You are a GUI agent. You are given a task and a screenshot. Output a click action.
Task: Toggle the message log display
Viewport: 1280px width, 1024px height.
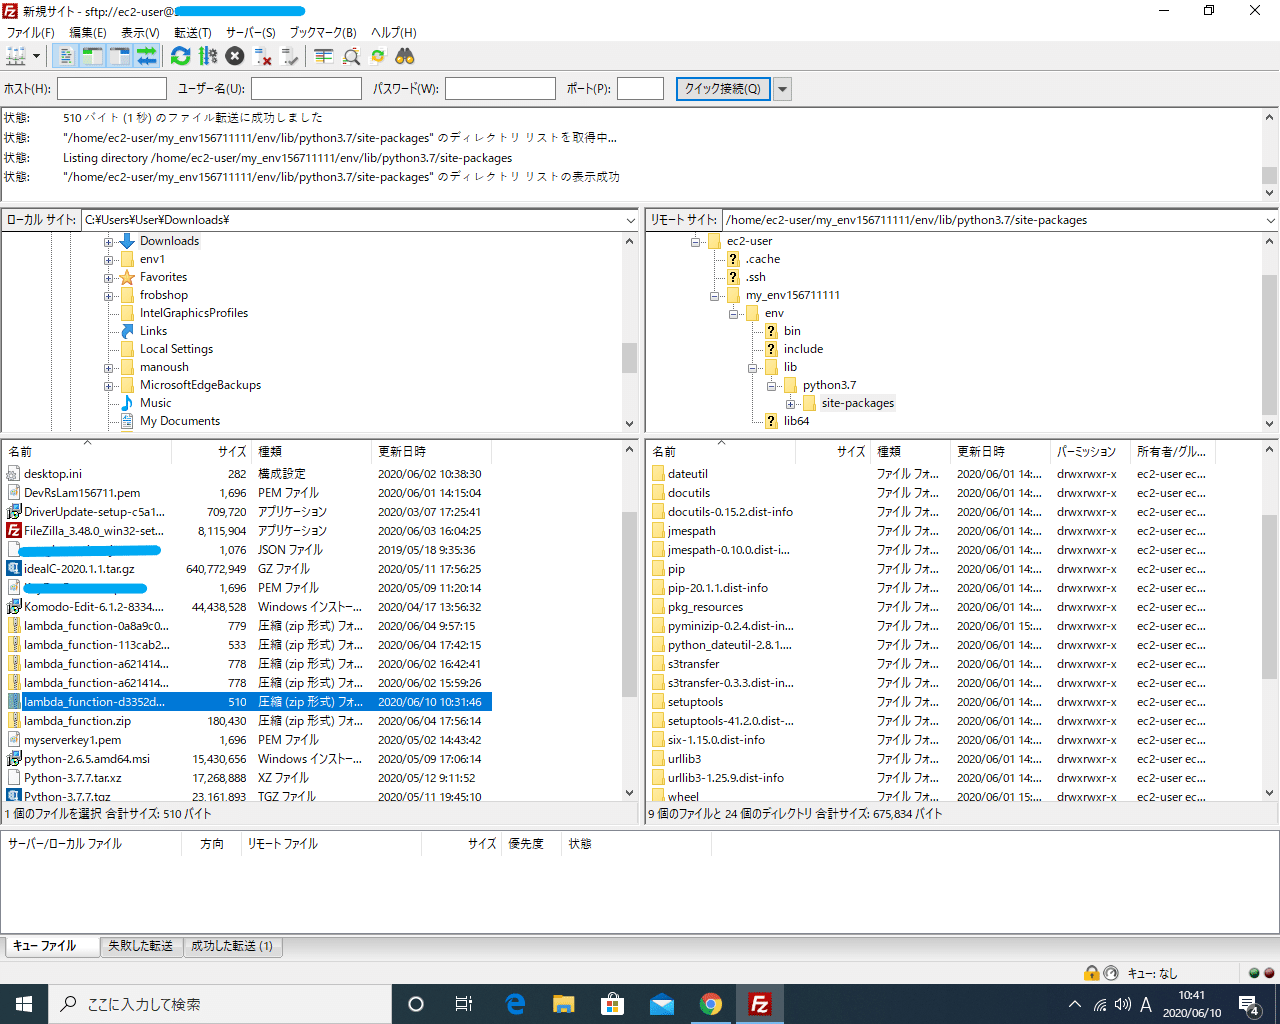(66, 56)
